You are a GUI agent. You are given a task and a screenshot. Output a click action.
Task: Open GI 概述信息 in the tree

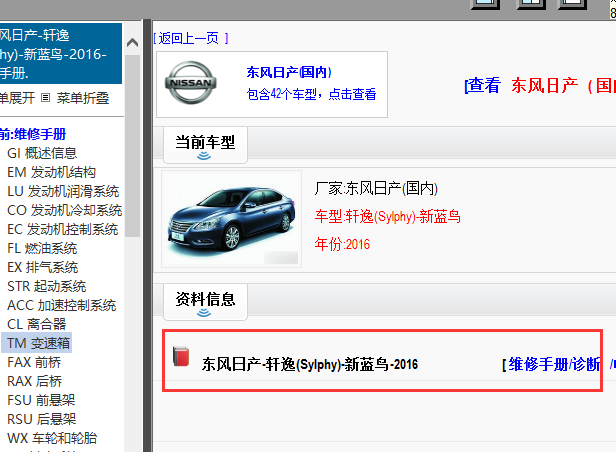pos(42,153)
